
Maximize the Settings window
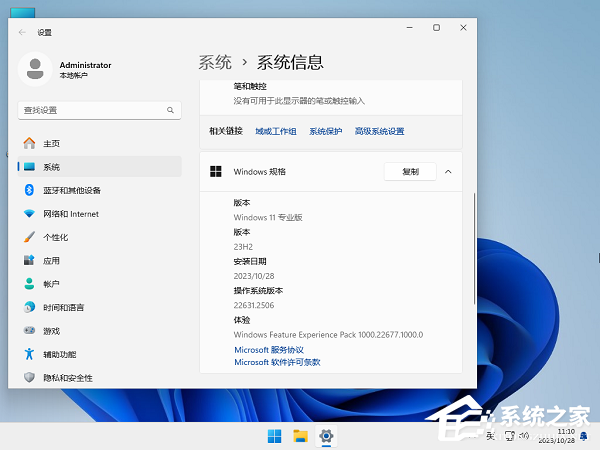436,28
